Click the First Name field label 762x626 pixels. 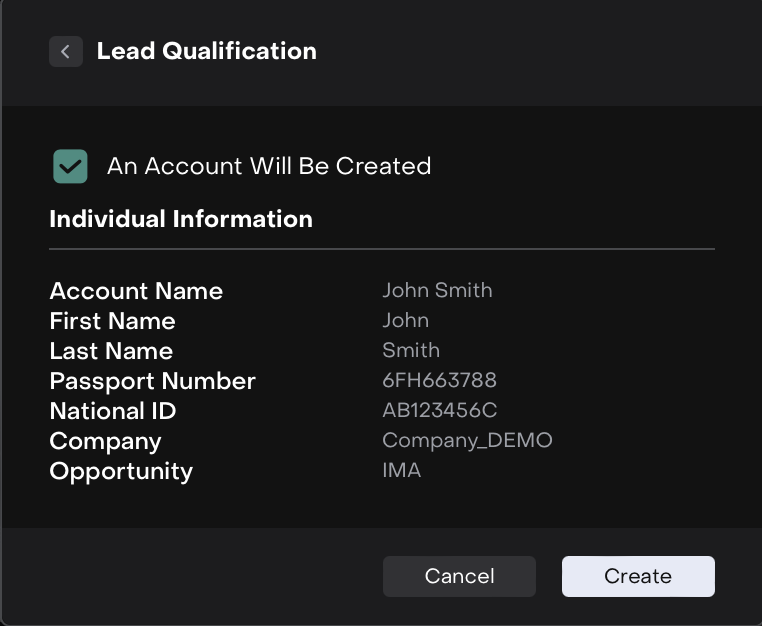[x=112, y=321]
